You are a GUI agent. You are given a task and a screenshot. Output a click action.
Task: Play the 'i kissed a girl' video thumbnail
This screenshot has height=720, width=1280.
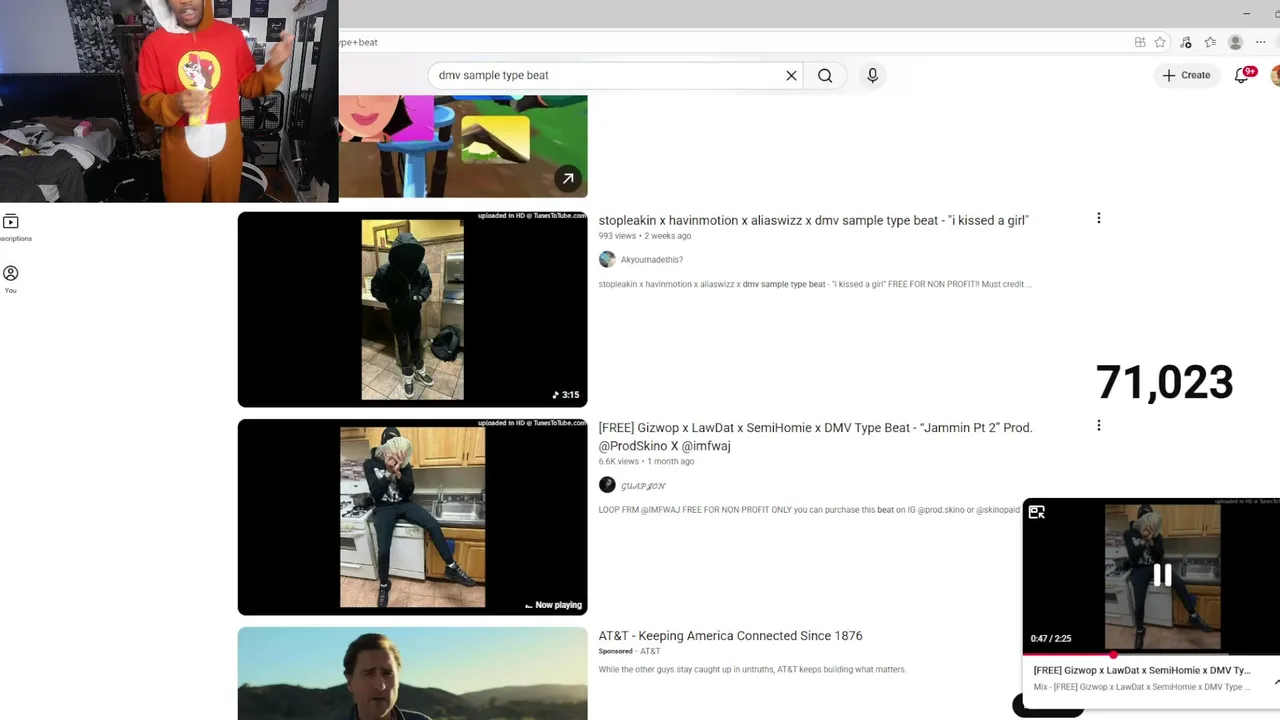tap(412, 309)
